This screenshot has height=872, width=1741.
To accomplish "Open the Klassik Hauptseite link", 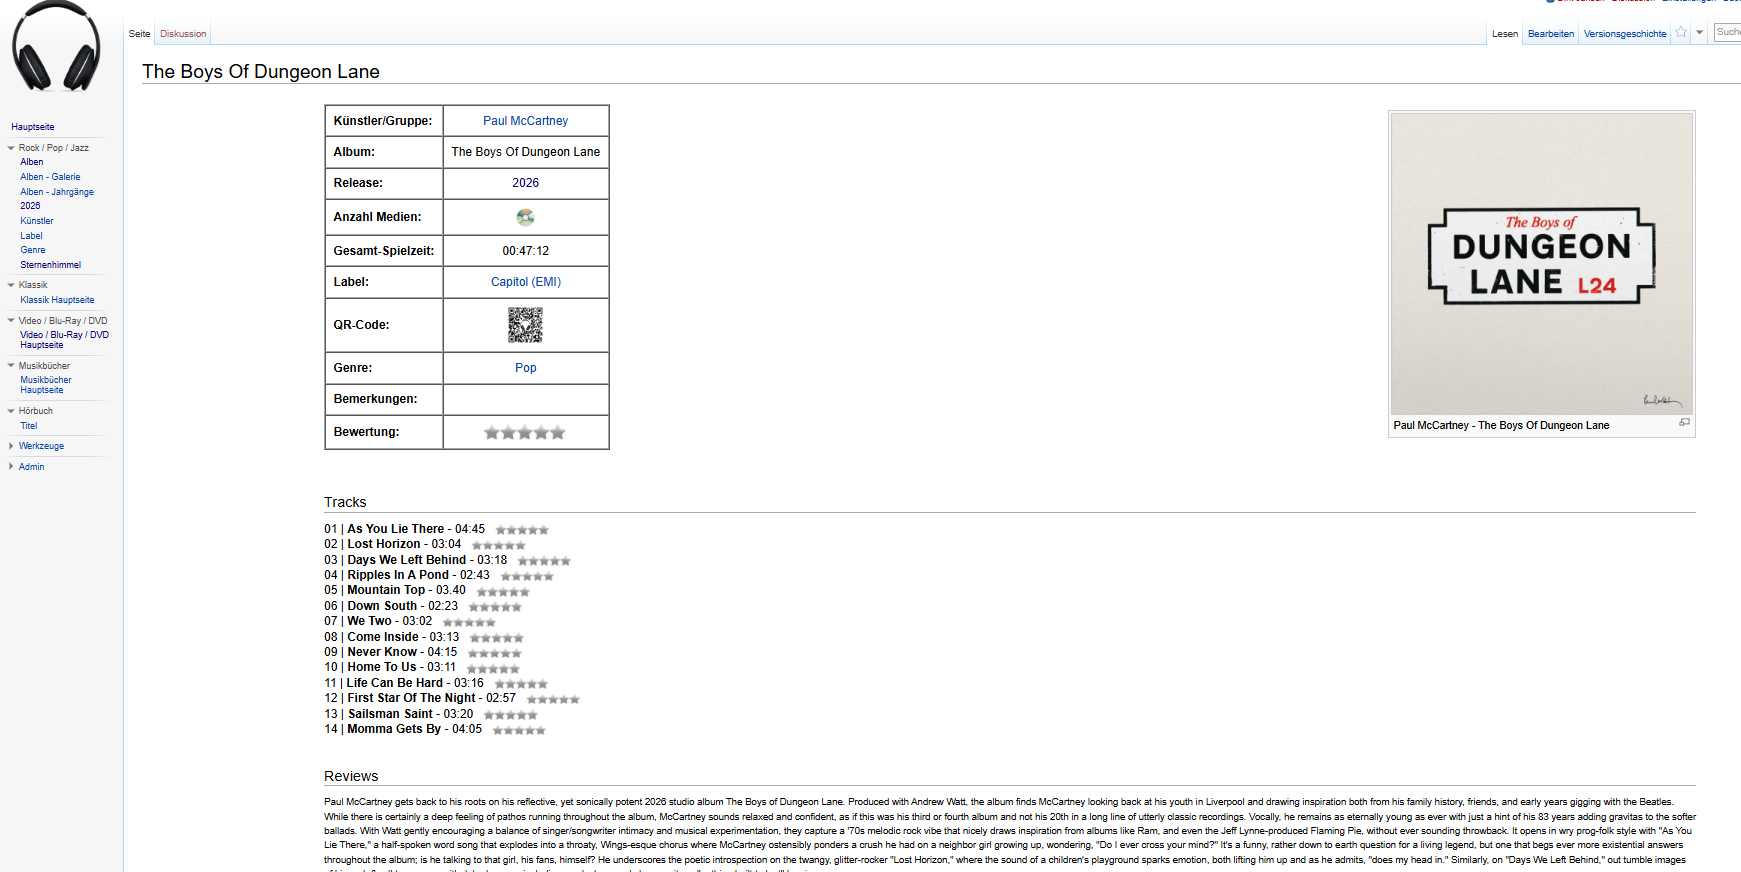I will point(57,300).
